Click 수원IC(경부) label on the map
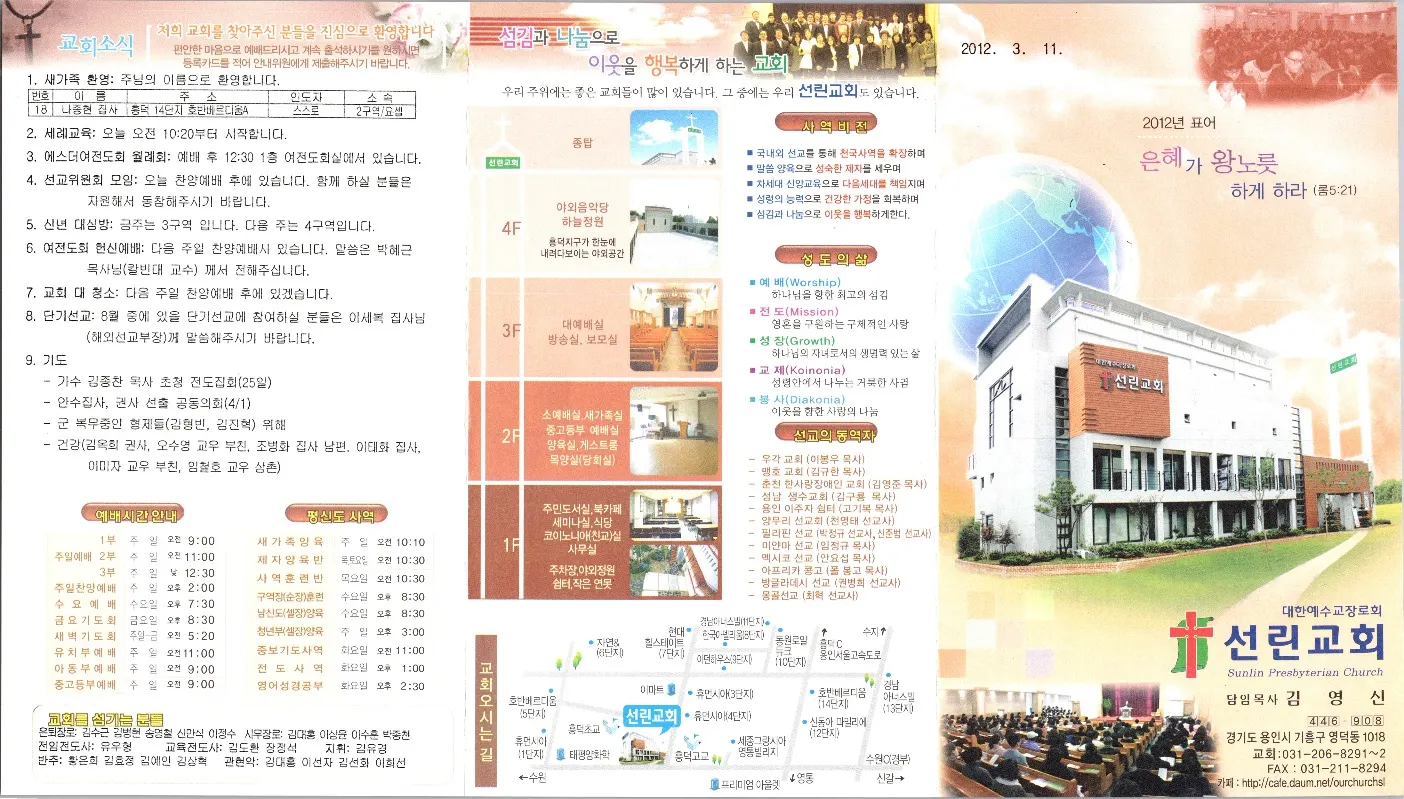Image resolution: width=1404 pixels, height=799 pixels. (x=887, y=760)
